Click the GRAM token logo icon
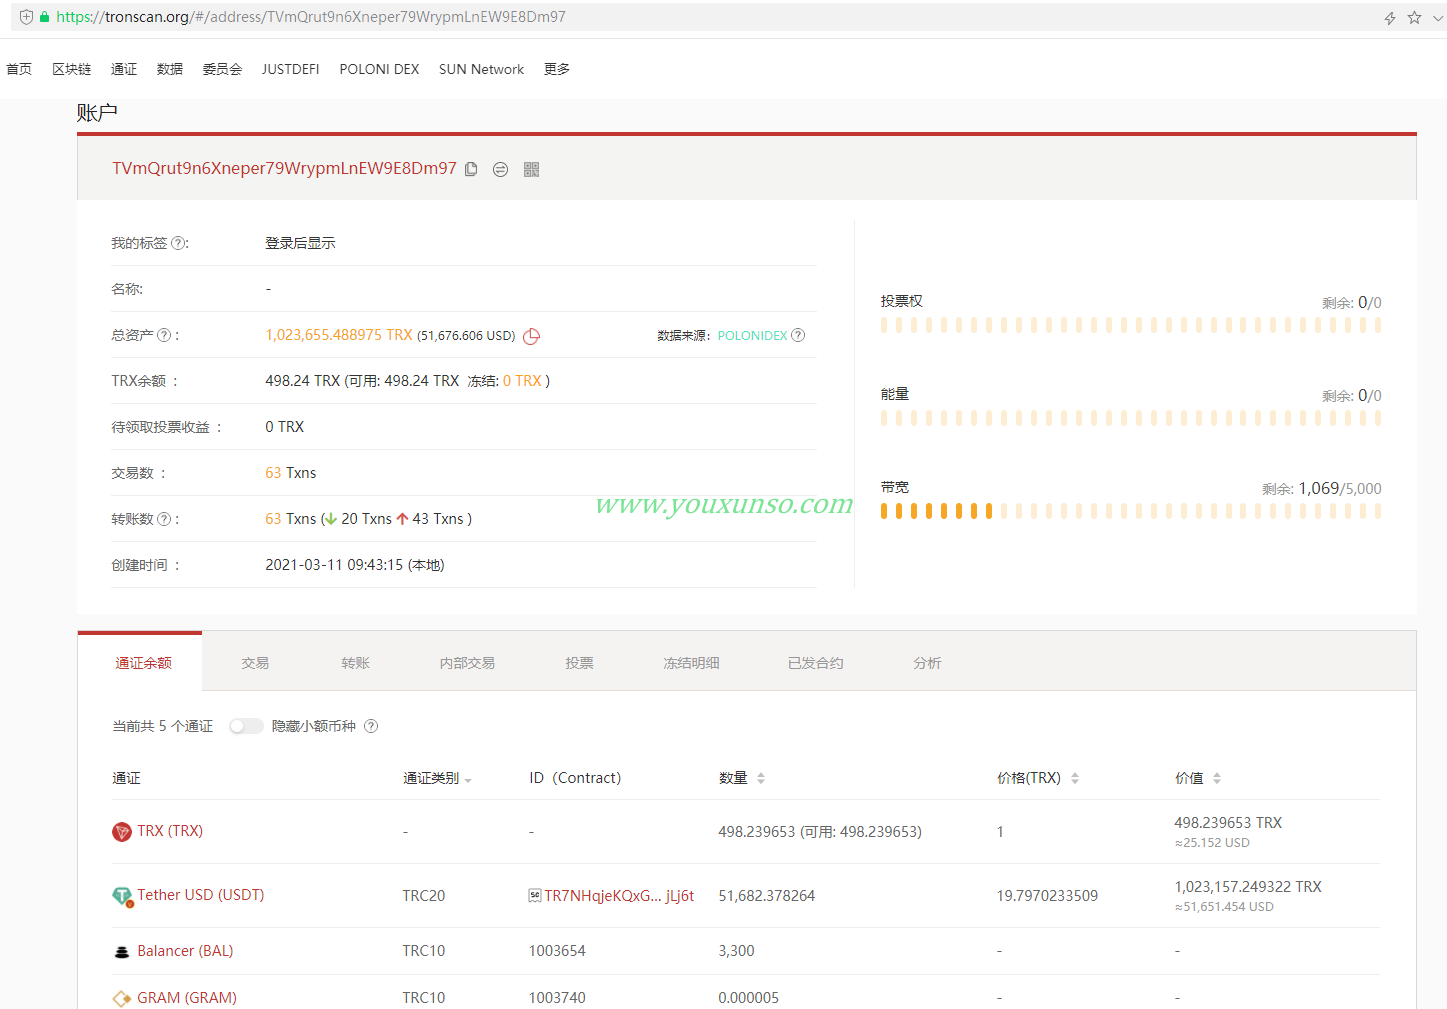 click(122, 998)
